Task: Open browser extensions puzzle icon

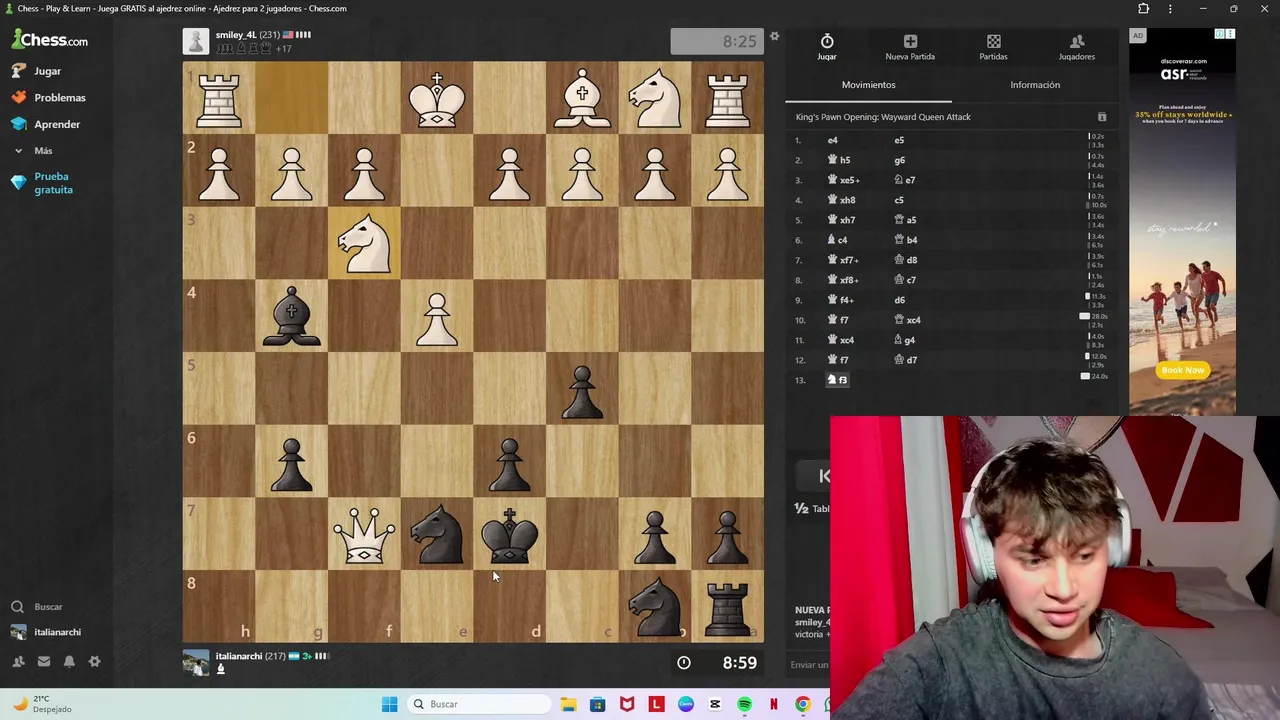Action: [1143, 9]
